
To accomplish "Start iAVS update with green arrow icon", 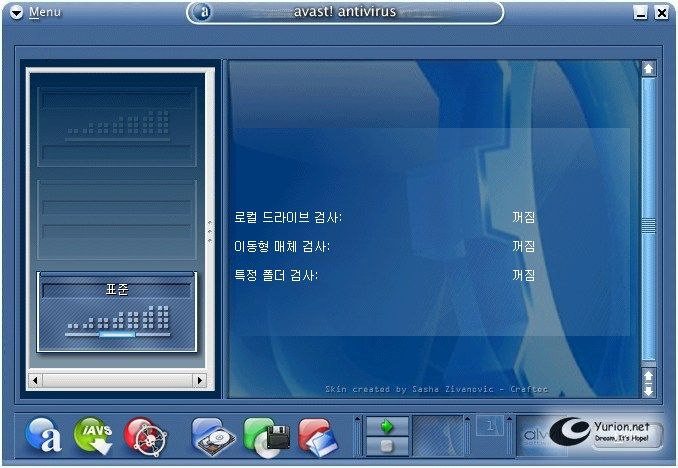I will [x=93, y=436].
